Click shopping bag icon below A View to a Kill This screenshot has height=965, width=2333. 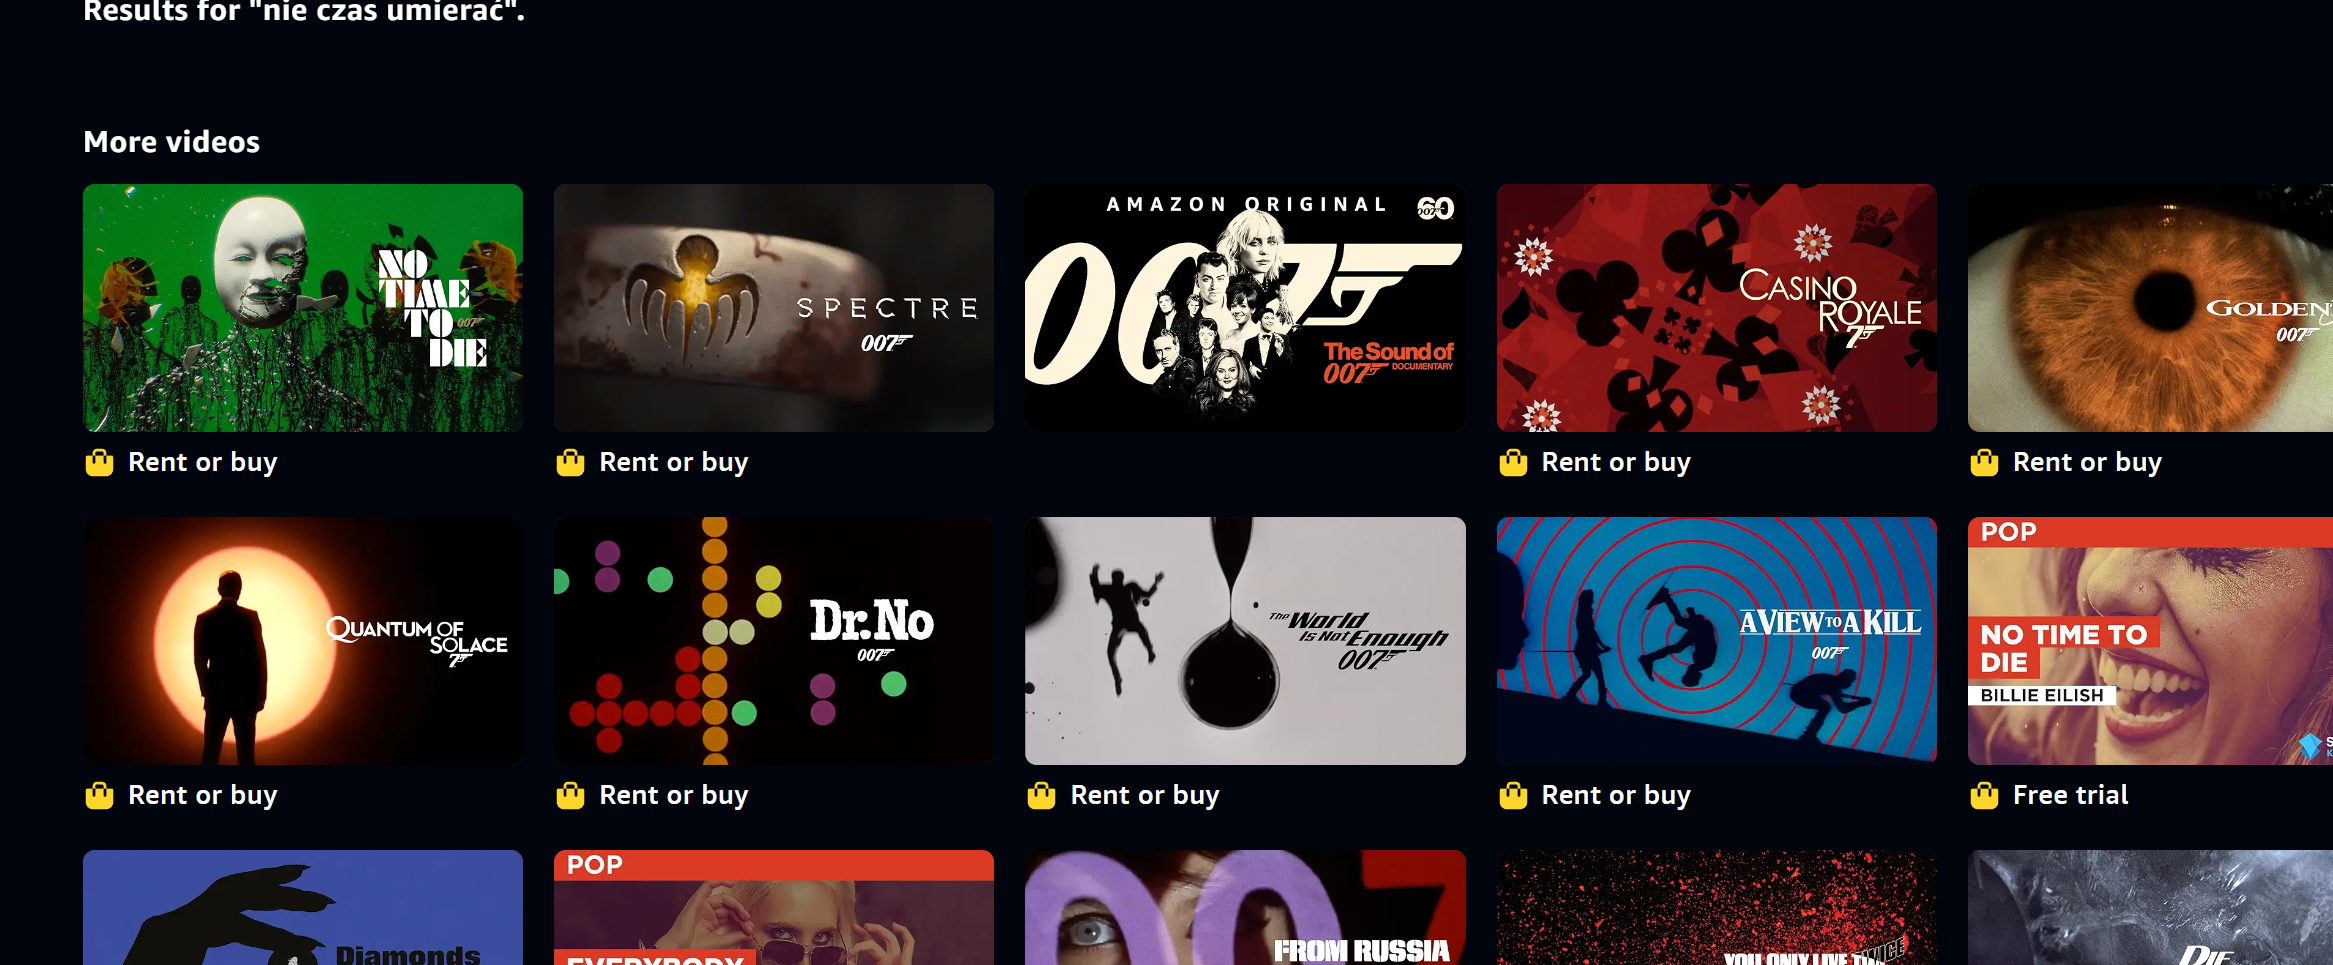tap(1513, 795)
